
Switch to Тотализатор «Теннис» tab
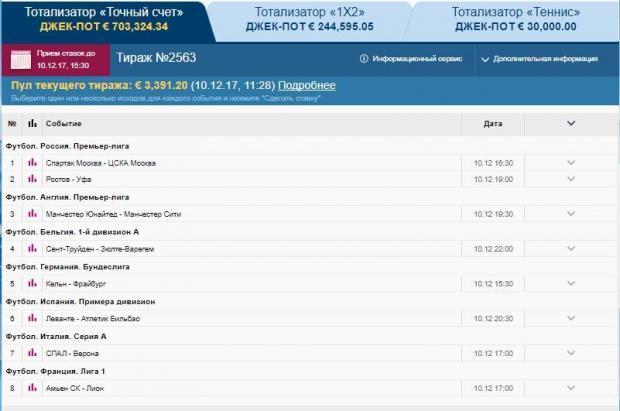click(513, 18)
